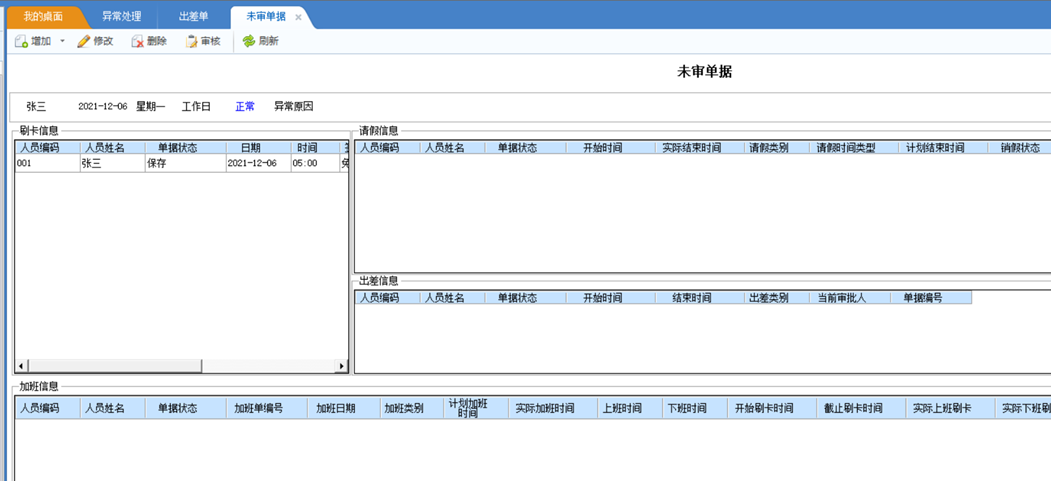This screenshot has height=481, width=1051.
Task: Switch to the 异常处理 tab
Action: tap(122, 17)
